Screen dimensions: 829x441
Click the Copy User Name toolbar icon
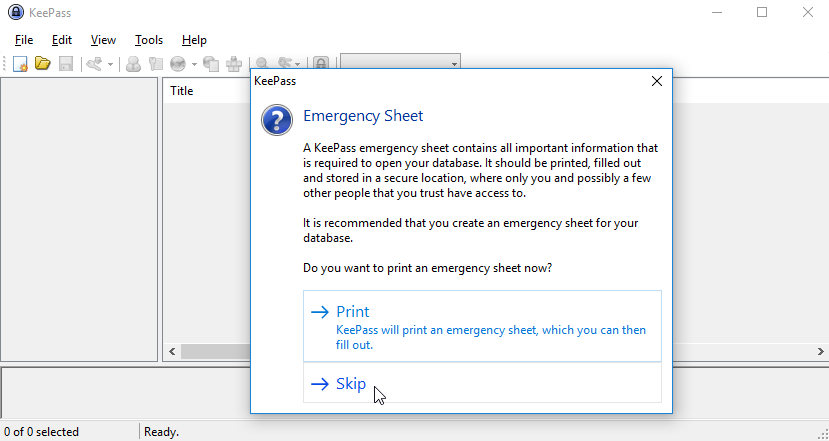click(133, 63)
